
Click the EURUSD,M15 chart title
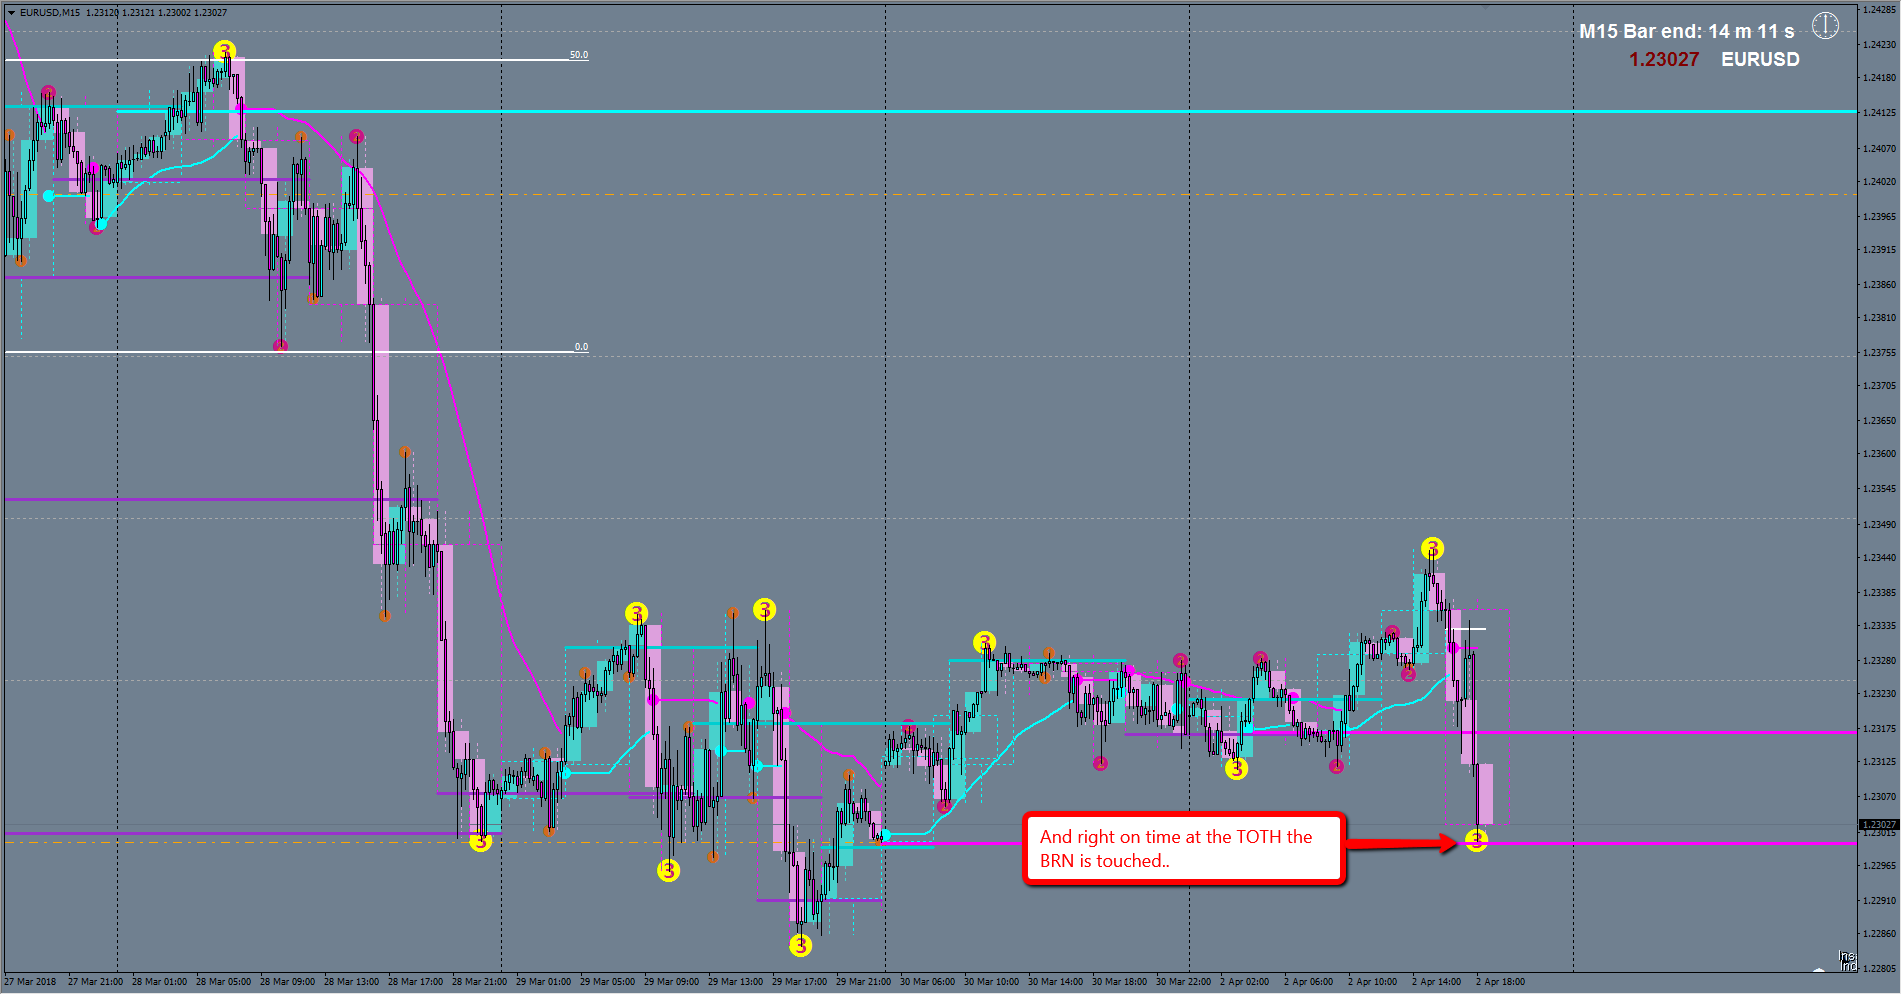coord(50,13)
